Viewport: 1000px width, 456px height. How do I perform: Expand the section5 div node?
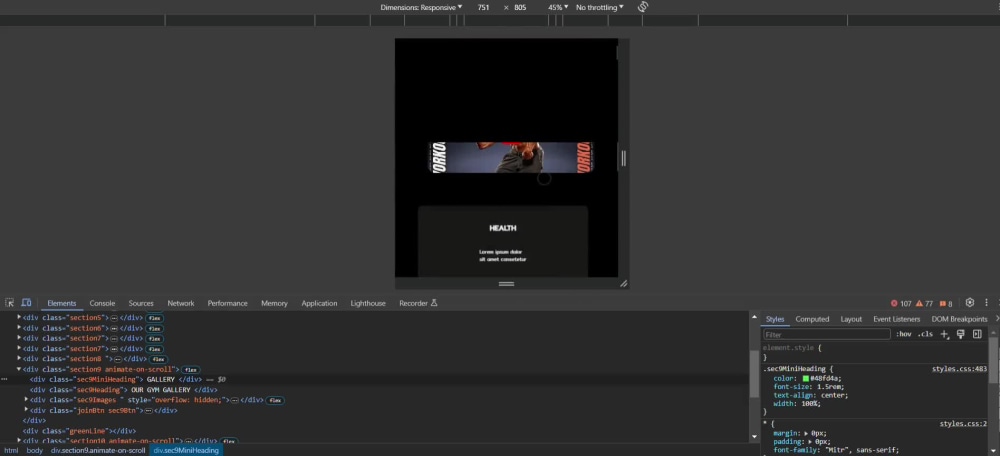coord(19,318)
